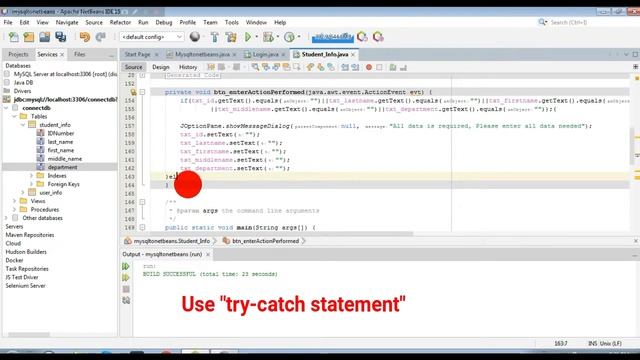
Task: Expand the Indexes folder
Action: (31, 176)
